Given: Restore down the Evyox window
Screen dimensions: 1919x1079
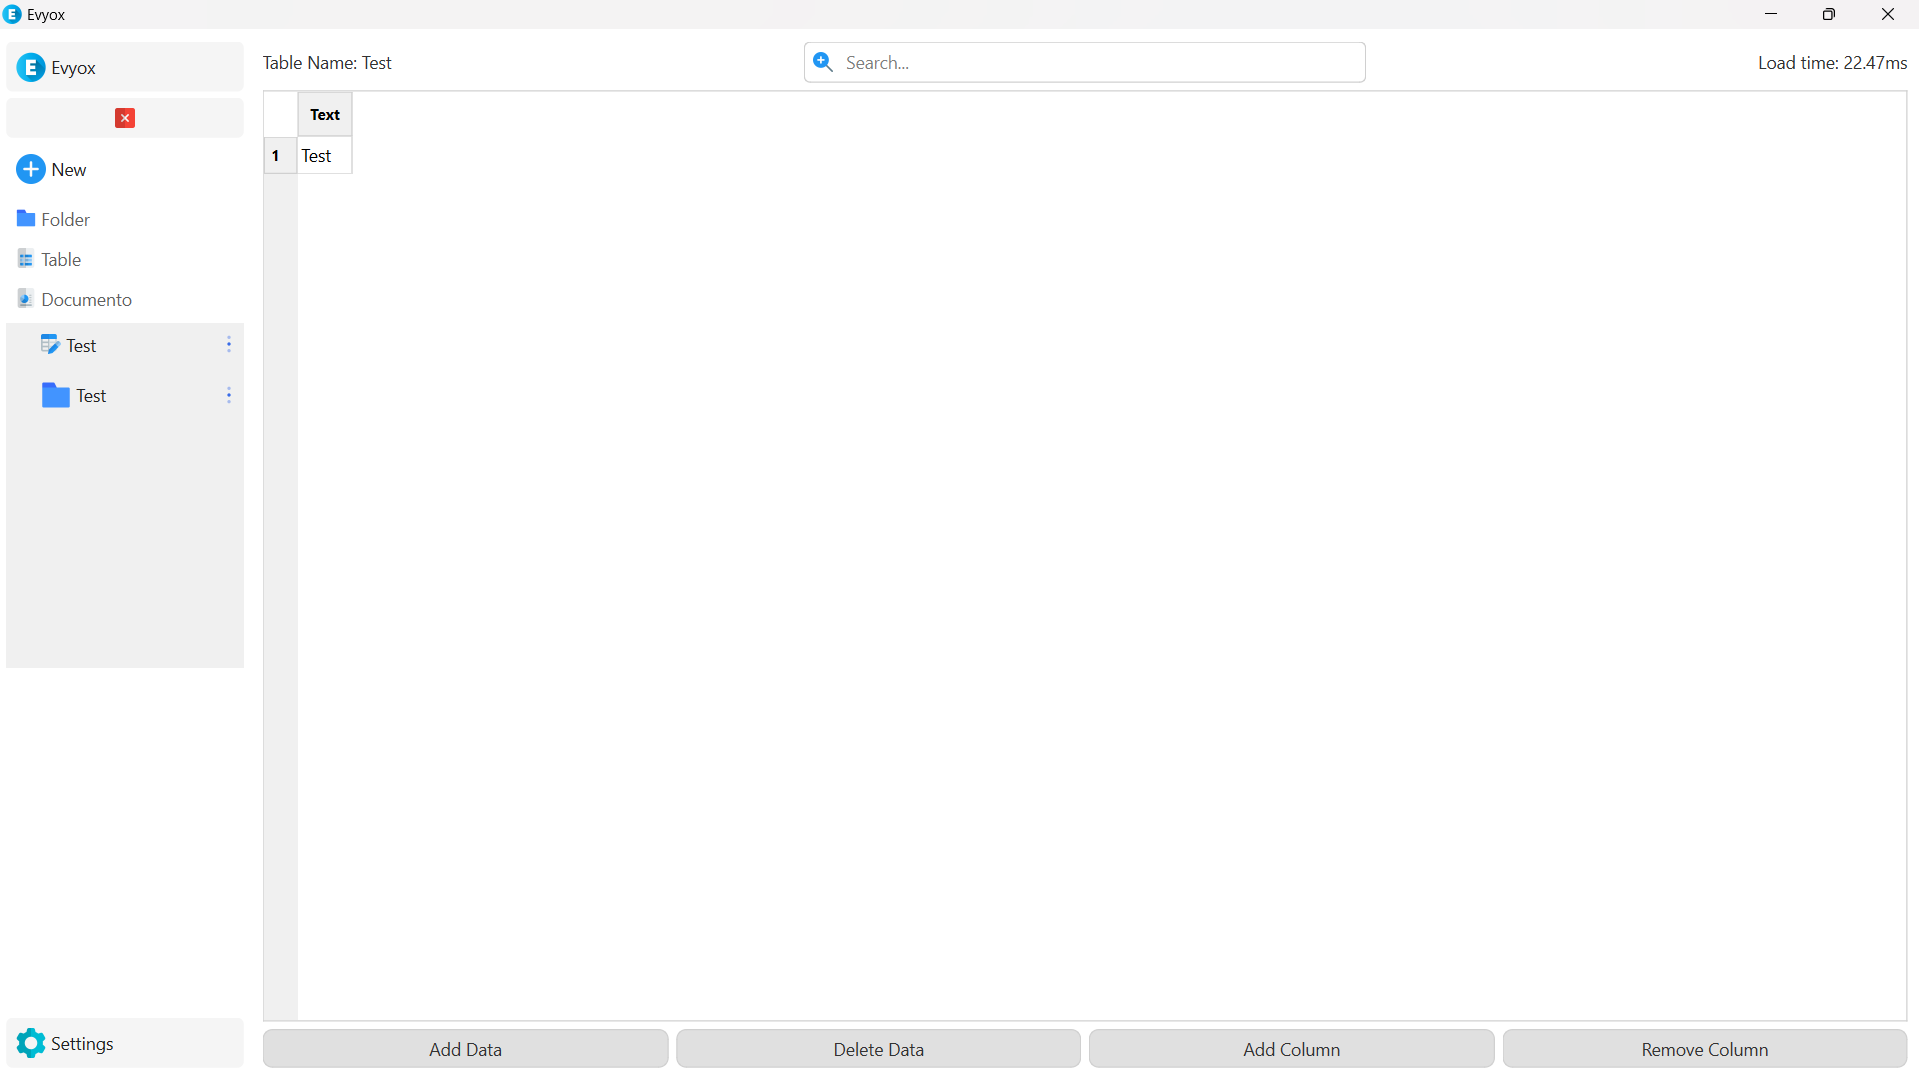Looking at the screenshot, I should [x=1829, y=14].
